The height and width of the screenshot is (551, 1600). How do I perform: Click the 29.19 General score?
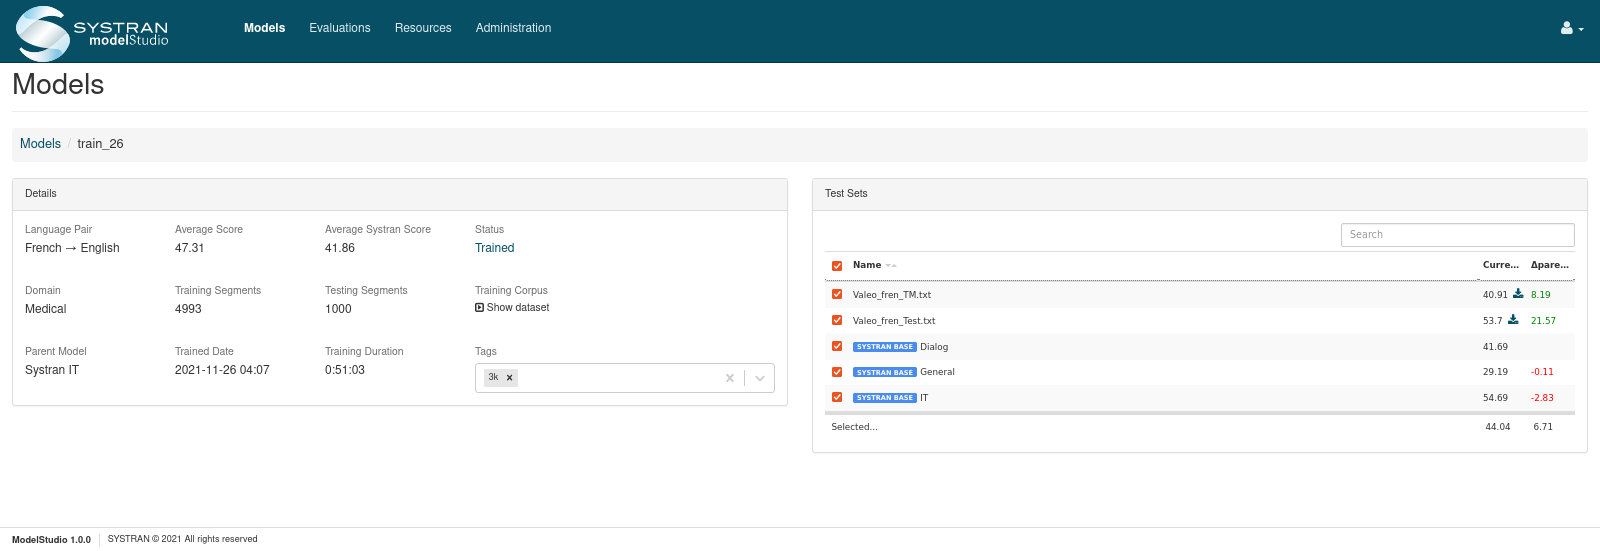[1495, 372]
